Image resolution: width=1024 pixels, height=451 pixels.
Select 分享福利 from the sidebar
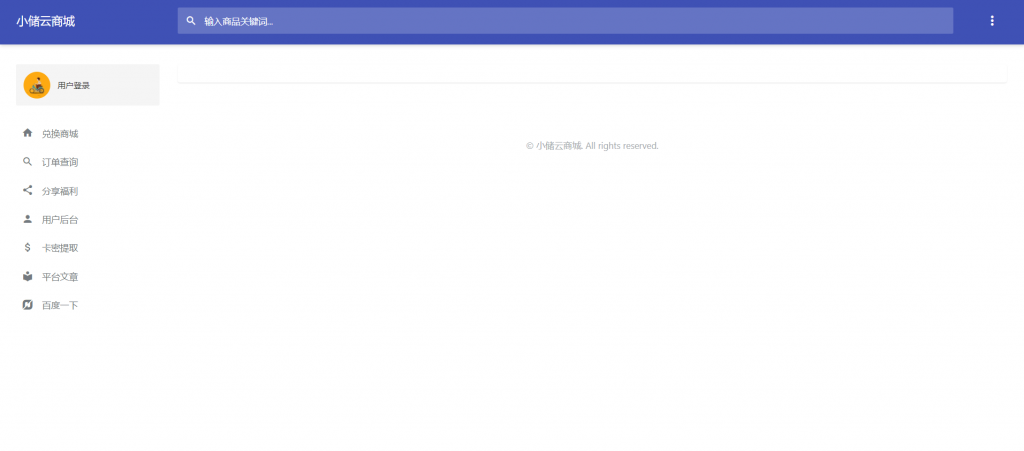[60, 191]
